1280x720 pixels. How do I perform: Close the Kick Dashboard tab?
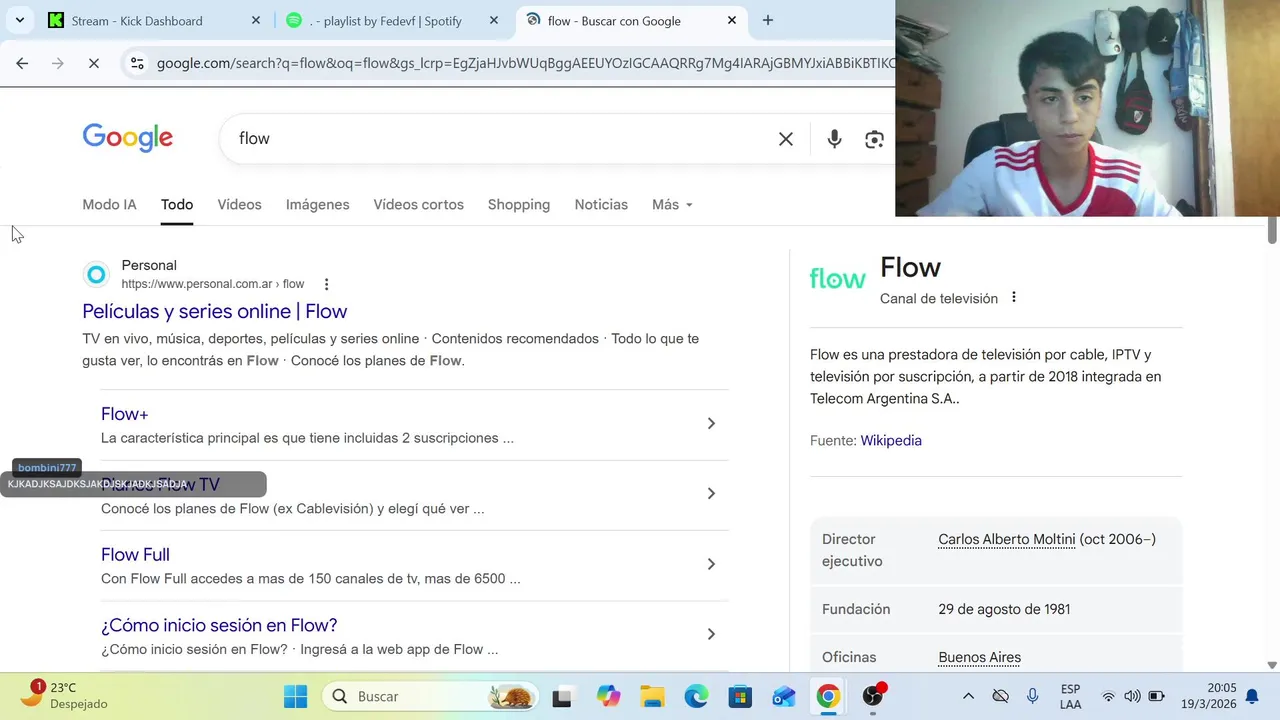[x=256, y=20]
